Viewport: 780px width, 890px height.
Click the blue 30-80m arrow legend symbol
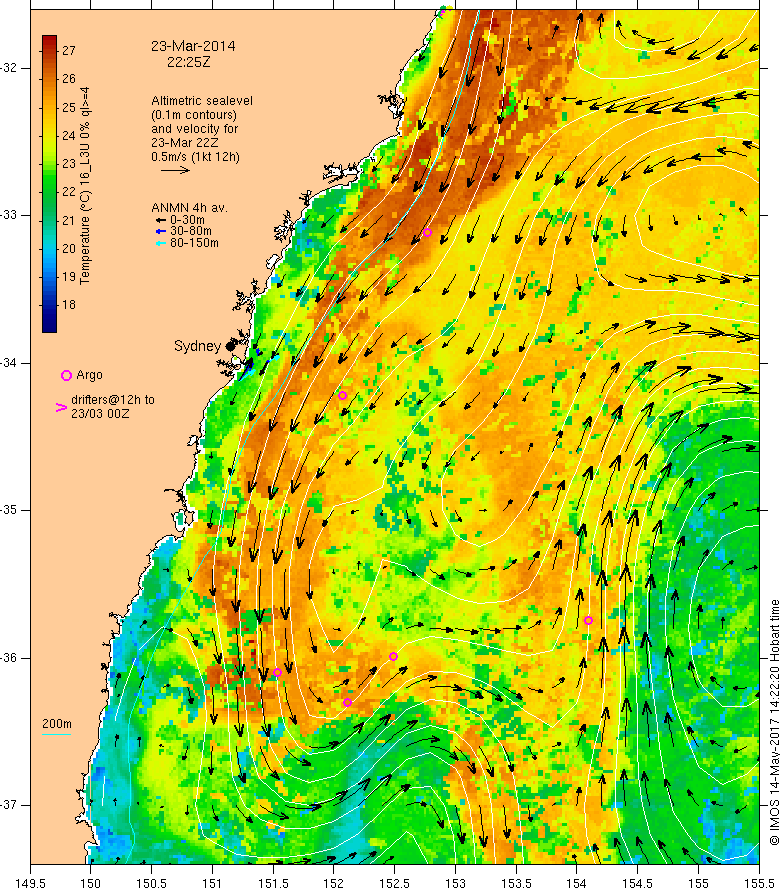pos(161,231)
